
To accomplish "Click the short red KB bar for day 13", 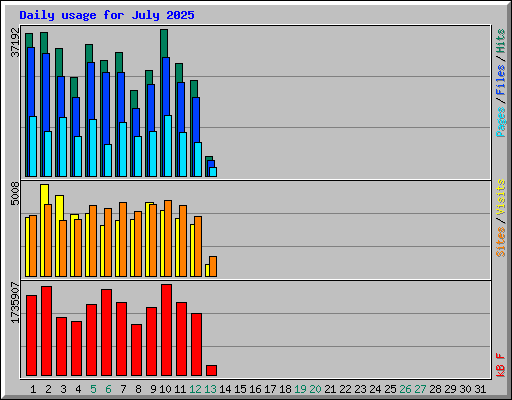I will [x=211, y=371].
